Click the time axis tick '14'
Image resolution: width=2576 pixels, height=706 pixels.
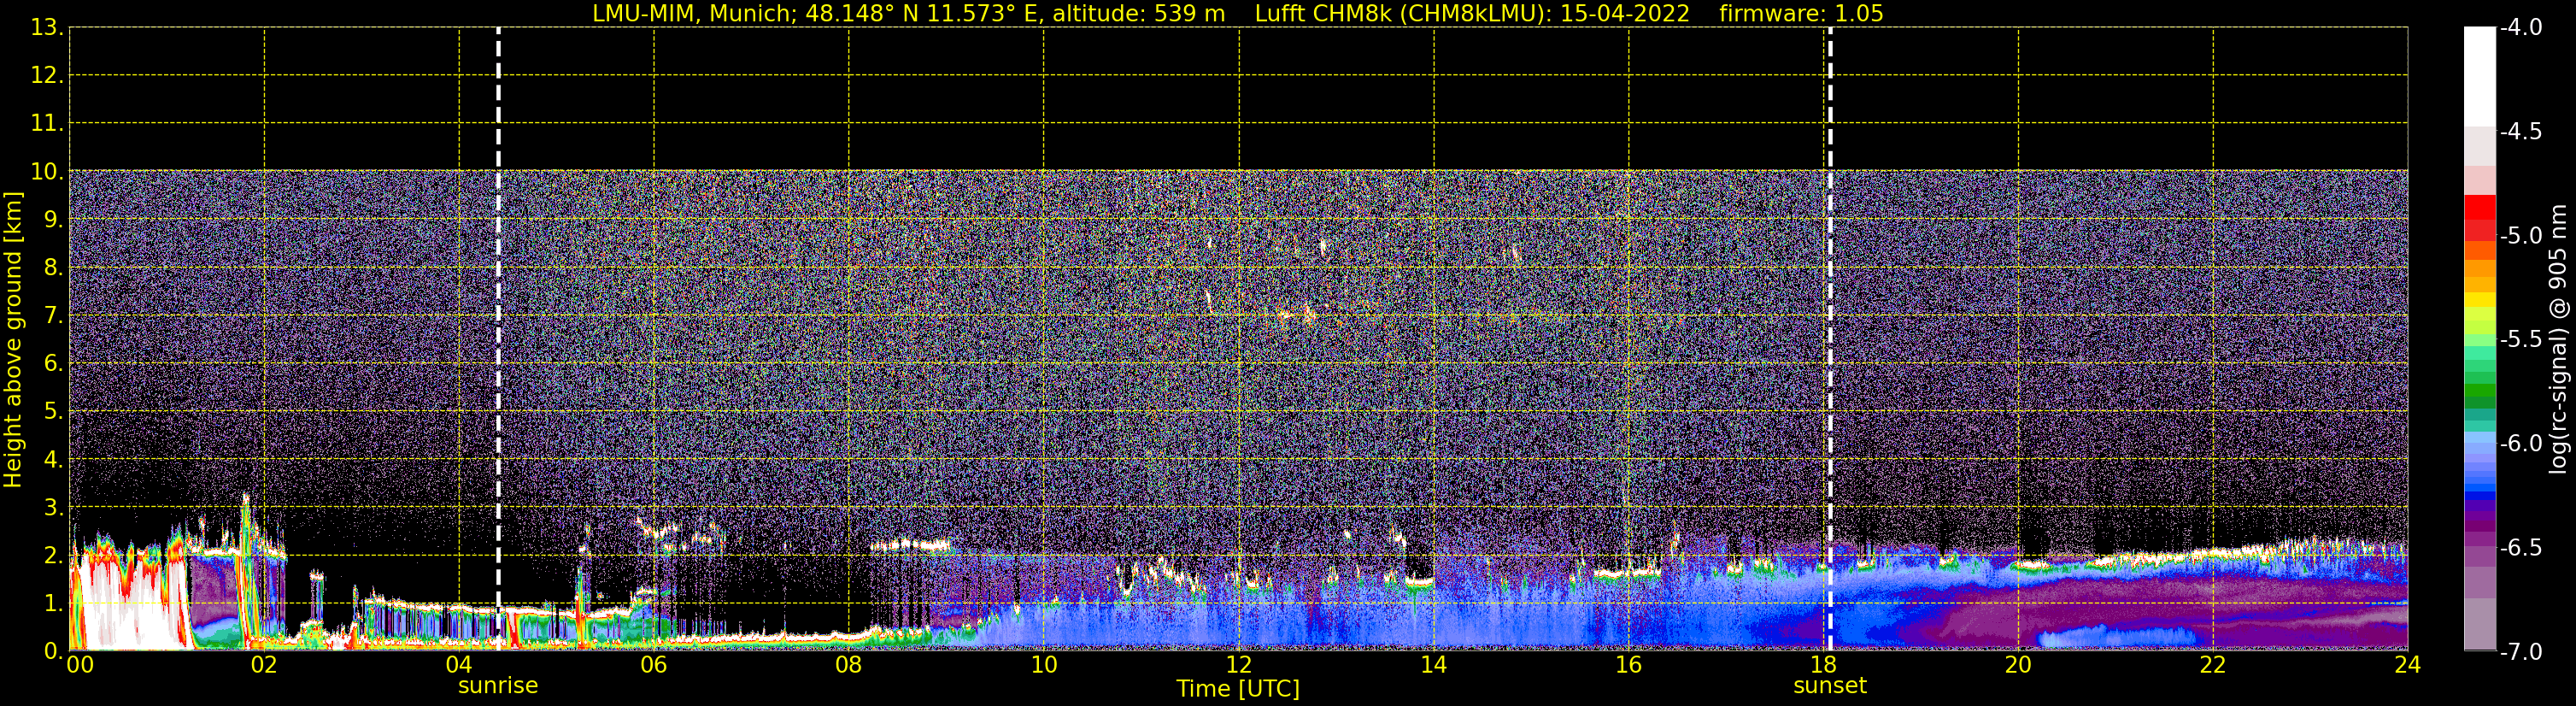1434,665
